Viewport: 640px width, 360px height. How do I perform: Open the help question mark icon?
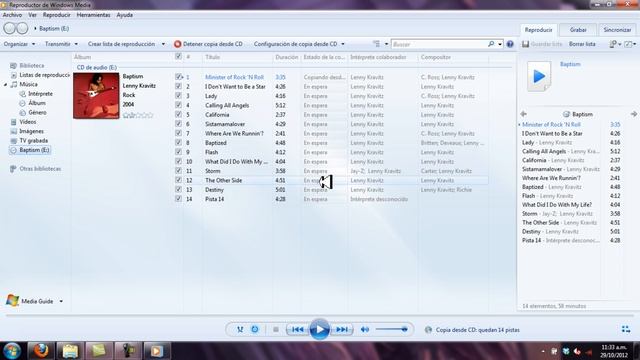[x=510, y=44]
